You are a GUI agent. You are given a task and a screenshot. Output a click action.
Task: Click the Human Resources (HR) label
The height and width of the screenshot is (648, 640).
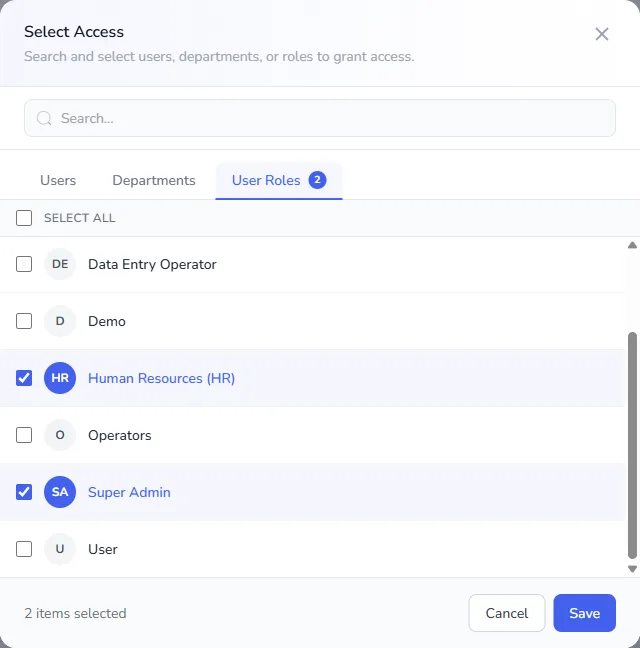point(162,379)
